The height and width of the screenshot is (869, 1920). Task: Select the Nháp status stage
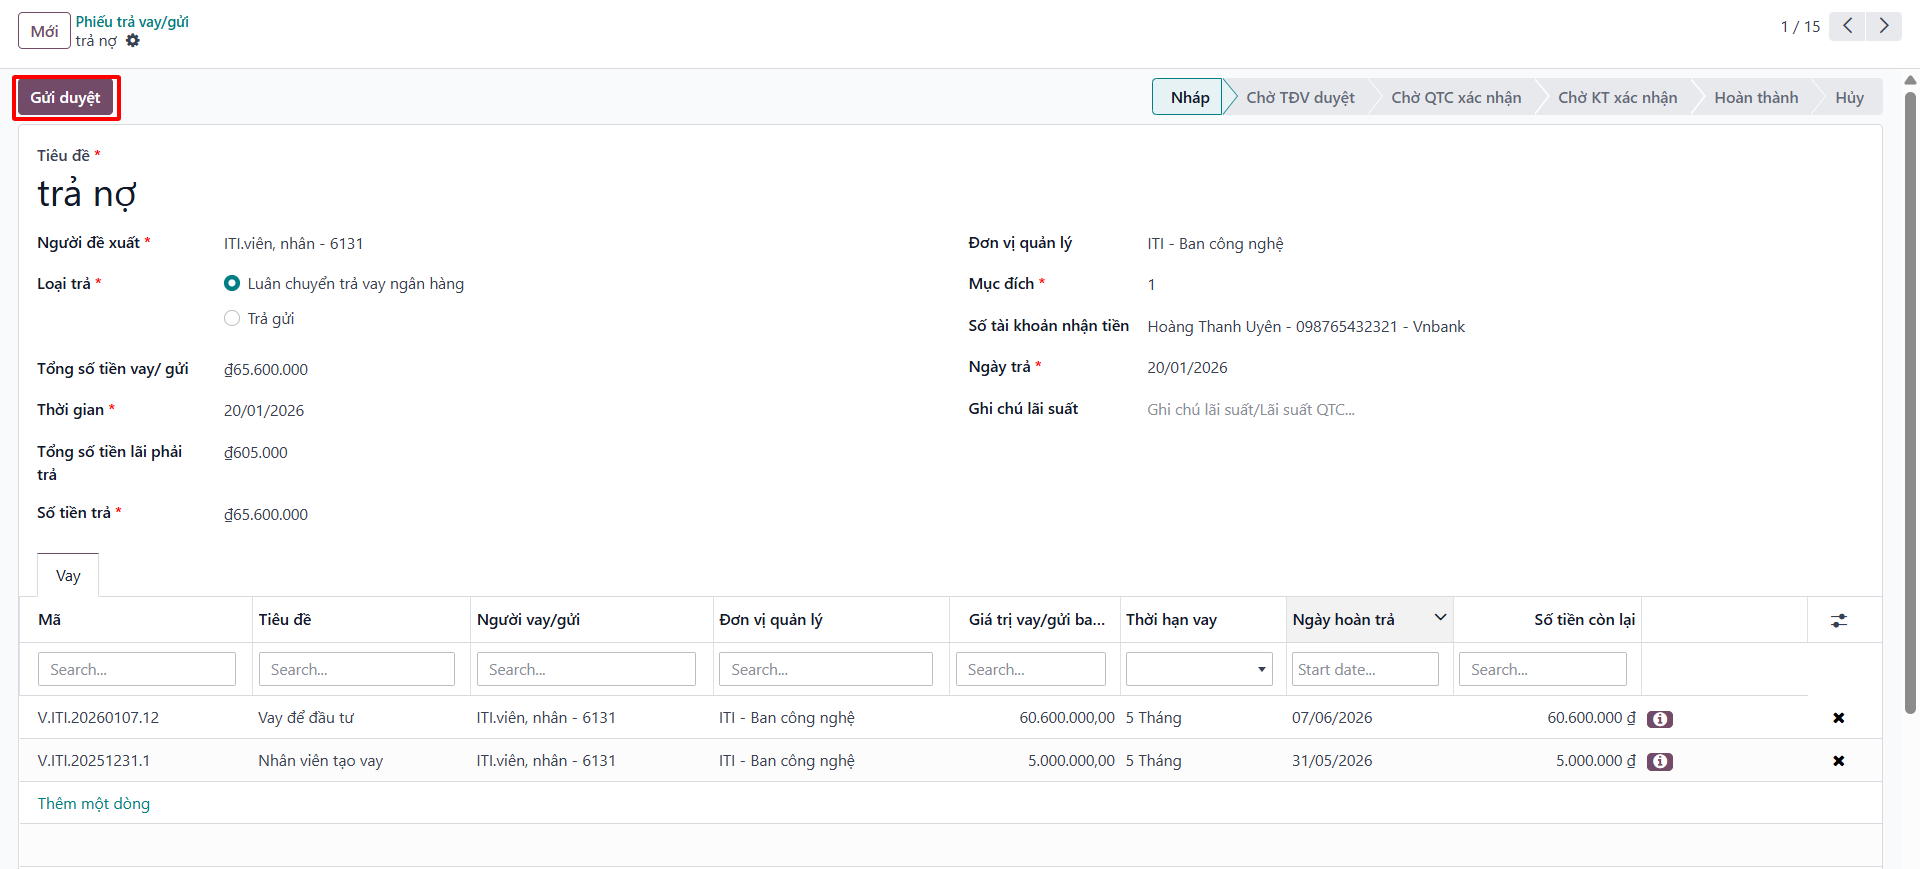(x=1188, y=97)
